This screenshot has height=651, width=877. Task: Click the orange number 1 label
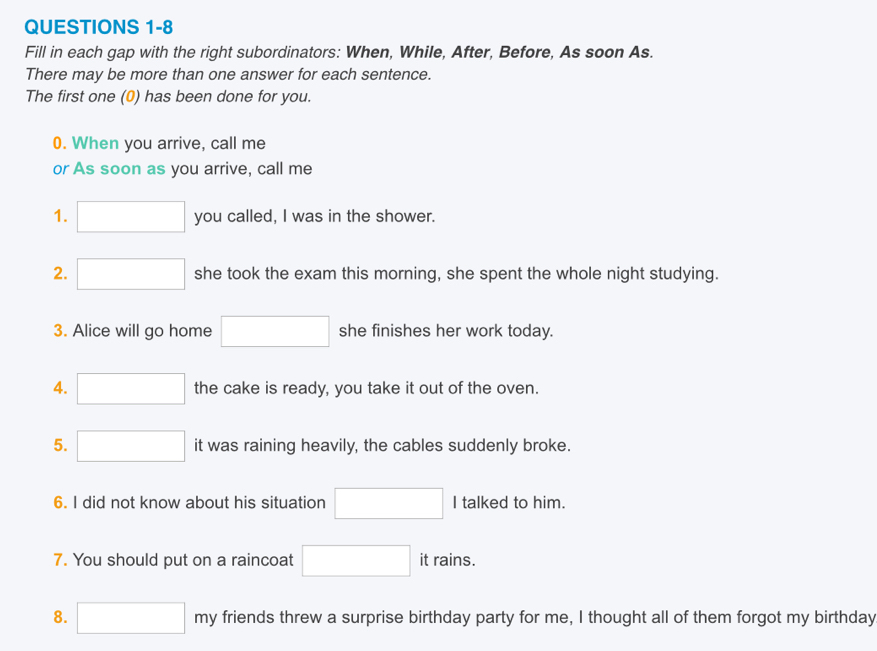[x=60, y=216]
